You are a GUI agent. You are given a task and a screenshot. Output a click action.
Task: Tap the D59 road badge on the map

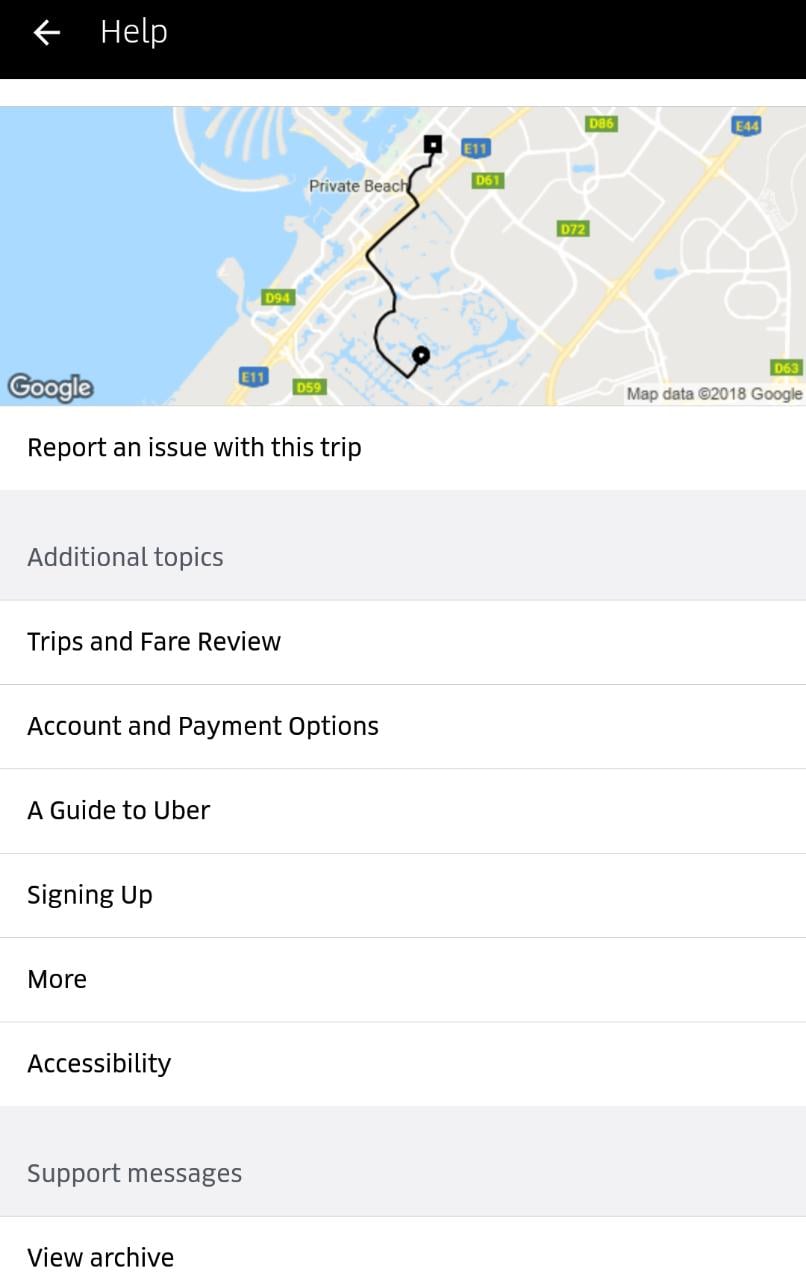(x=309, y=387)
